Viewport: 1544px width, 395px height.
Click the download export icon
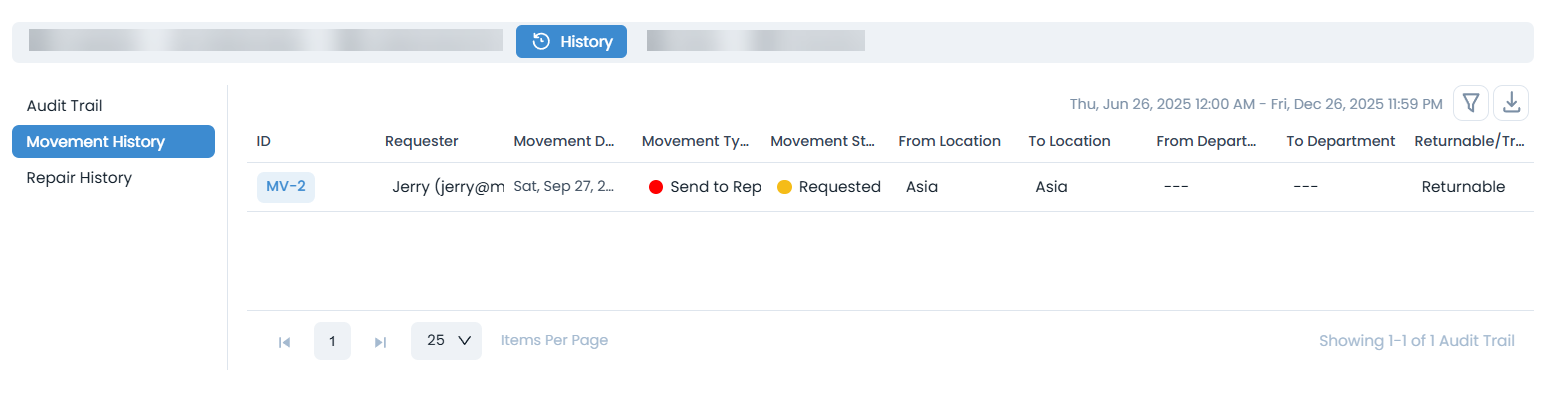pos(1512,103)
